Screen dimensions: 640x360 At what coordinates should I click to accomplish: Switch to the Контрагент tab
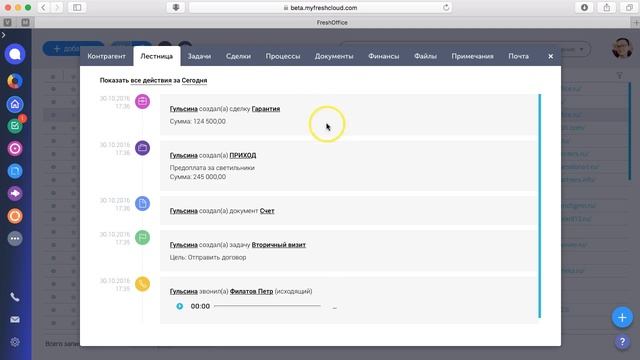pyautogui.click(x=107, y=56)
